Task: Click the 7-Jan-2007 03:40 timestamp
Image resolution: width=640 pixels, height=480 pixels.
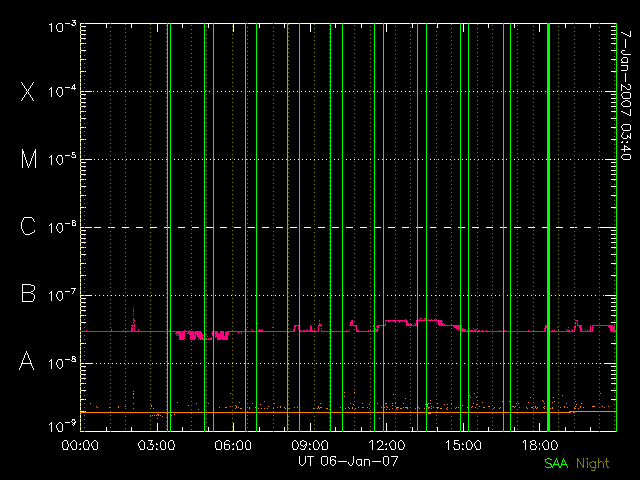Action: pos(625,96)
